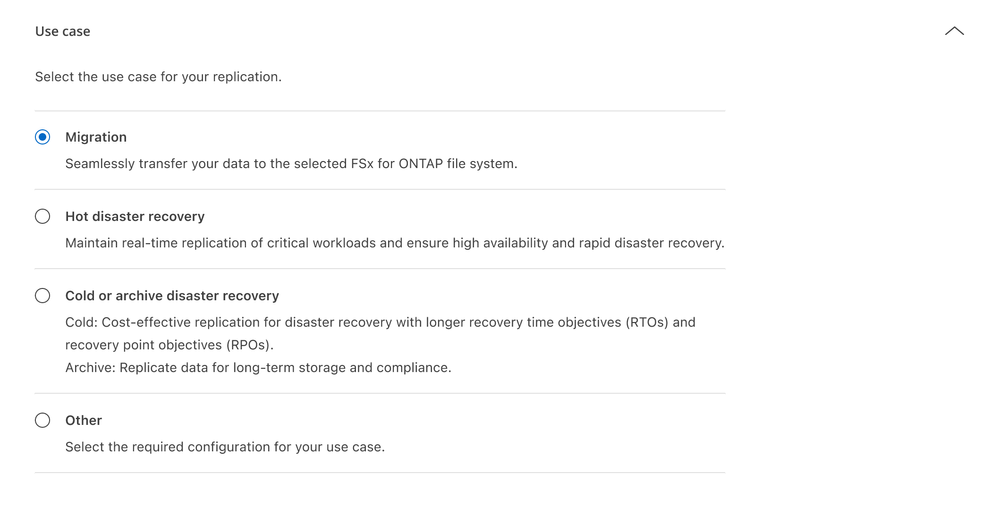Enable Cold or archive disaster recovery radio

pos(42,296)
